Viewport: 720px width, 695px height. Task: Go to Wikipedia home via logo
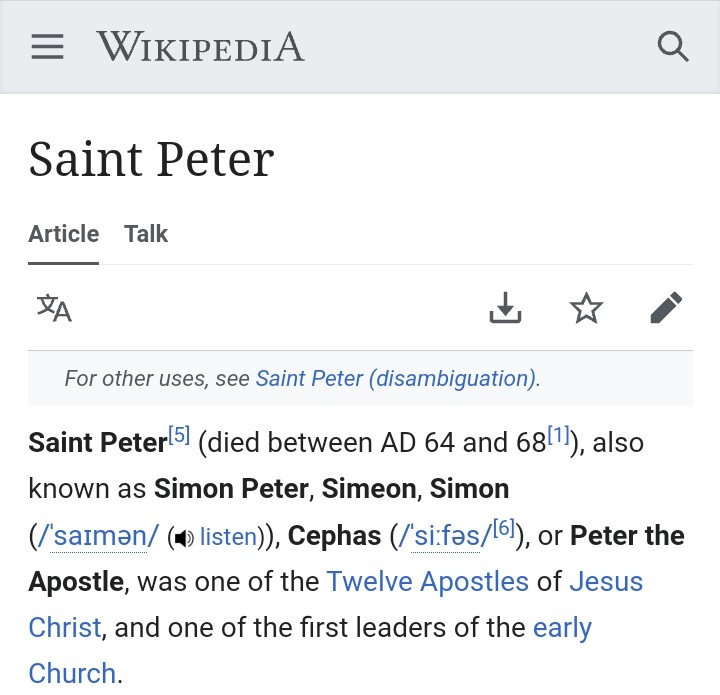coord(200,47)
